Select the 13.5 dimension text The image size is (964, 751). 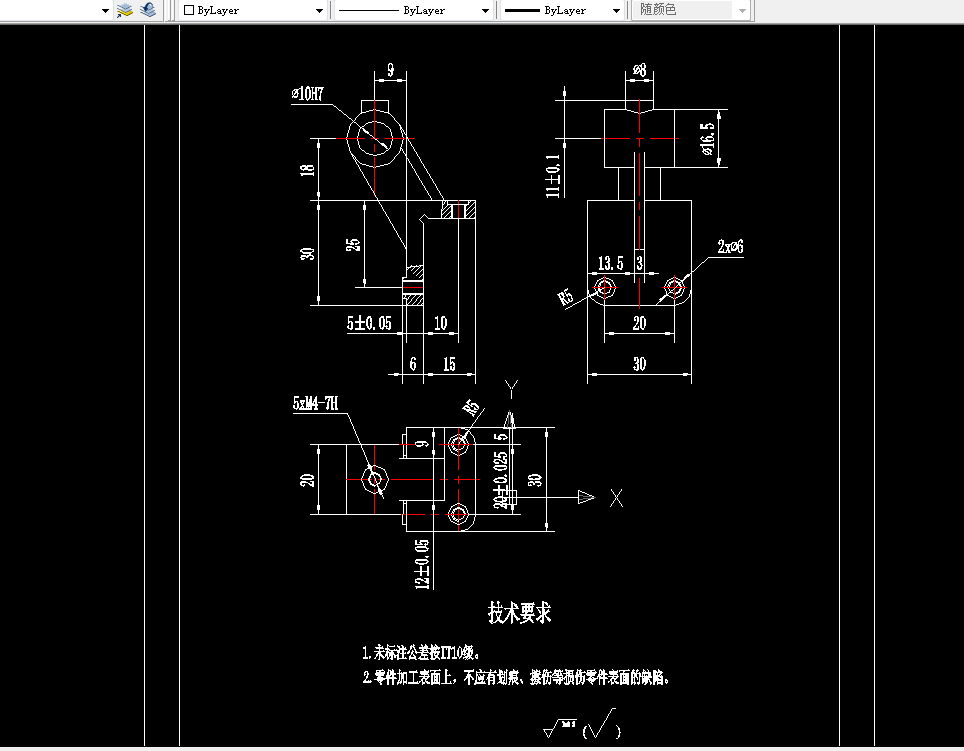point(611,263)
